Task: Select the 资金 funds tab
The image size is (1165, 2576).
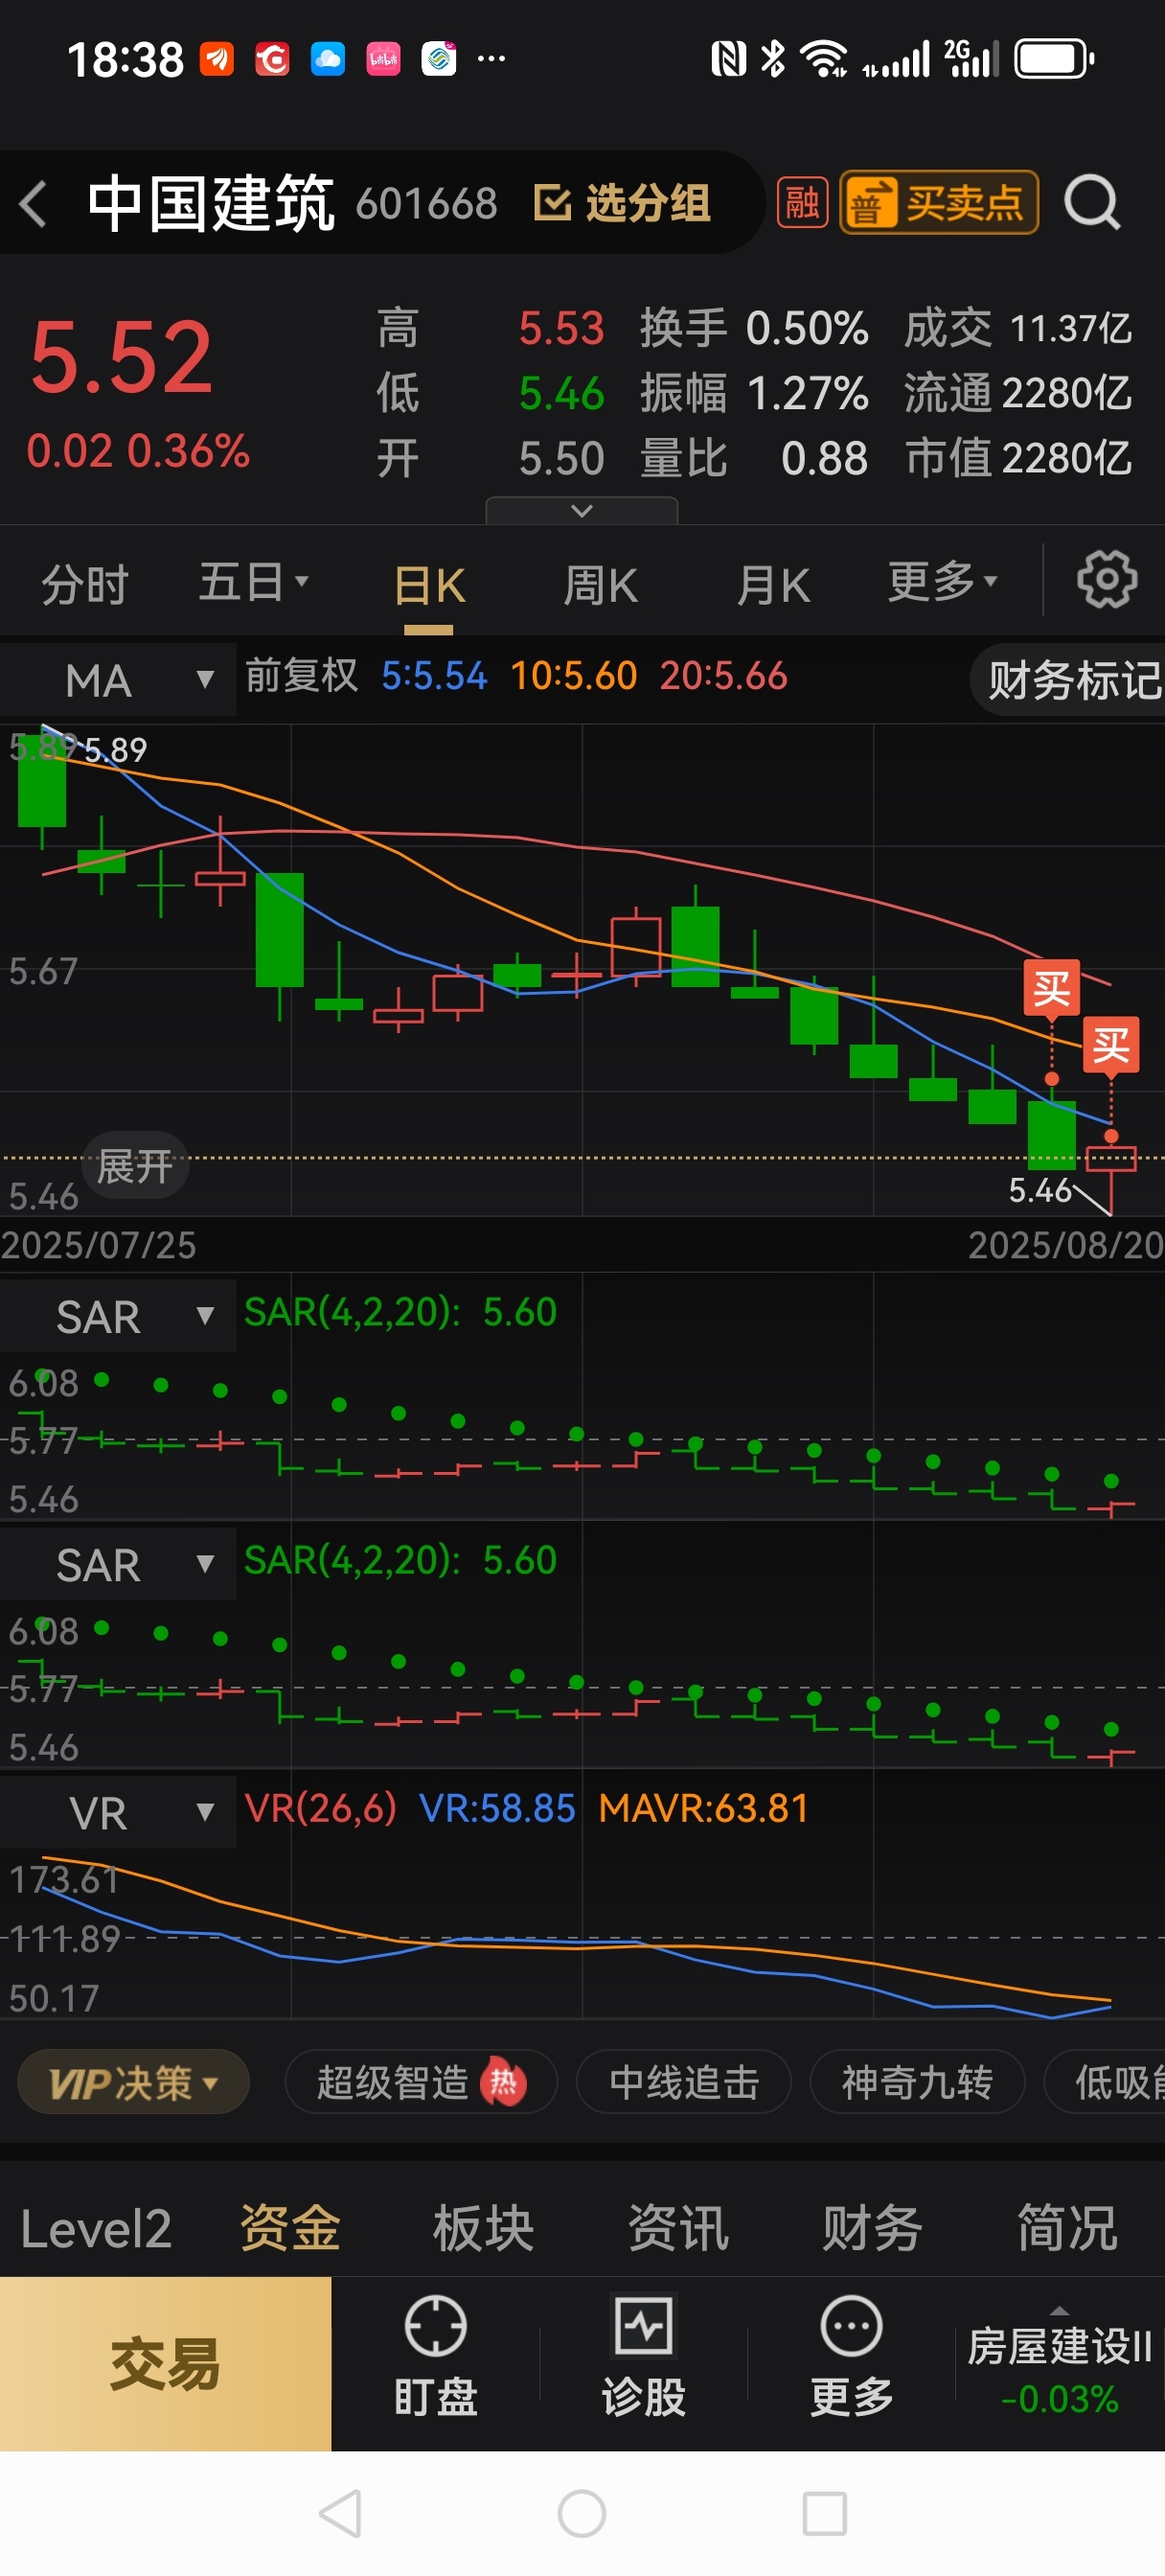Action: click(290, 2229)
